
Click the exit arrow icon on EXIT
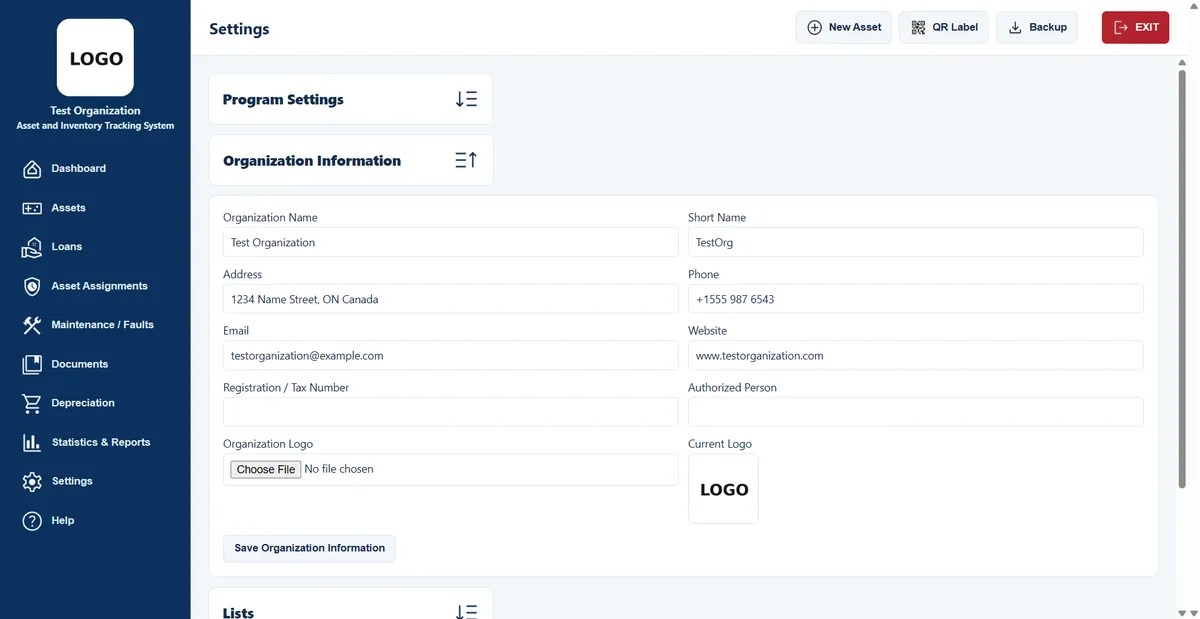tap(1121, 27)
